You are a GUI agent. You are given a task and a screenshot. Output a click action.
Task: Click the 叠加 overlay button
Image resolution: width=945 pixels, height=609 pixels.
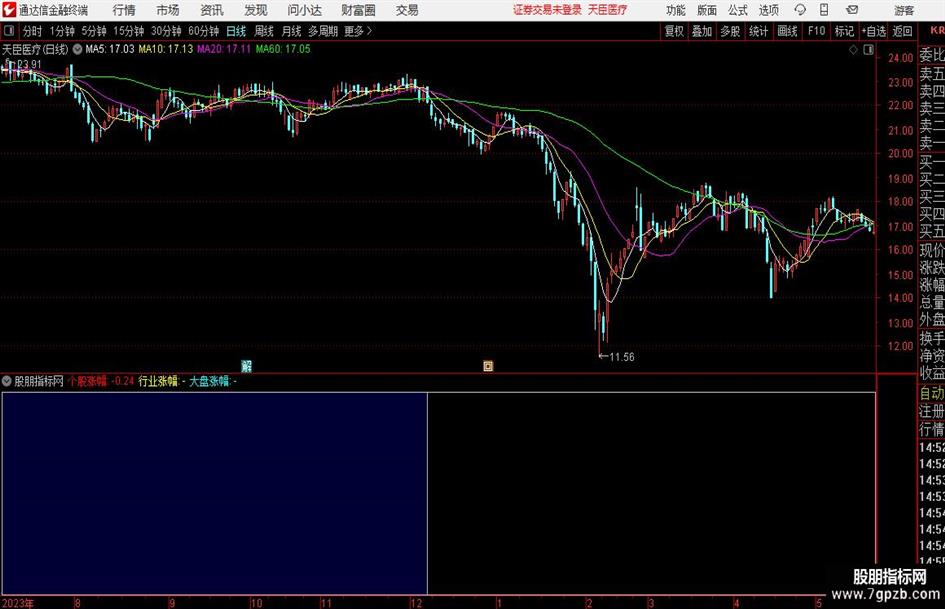click(x=702, y=31)
